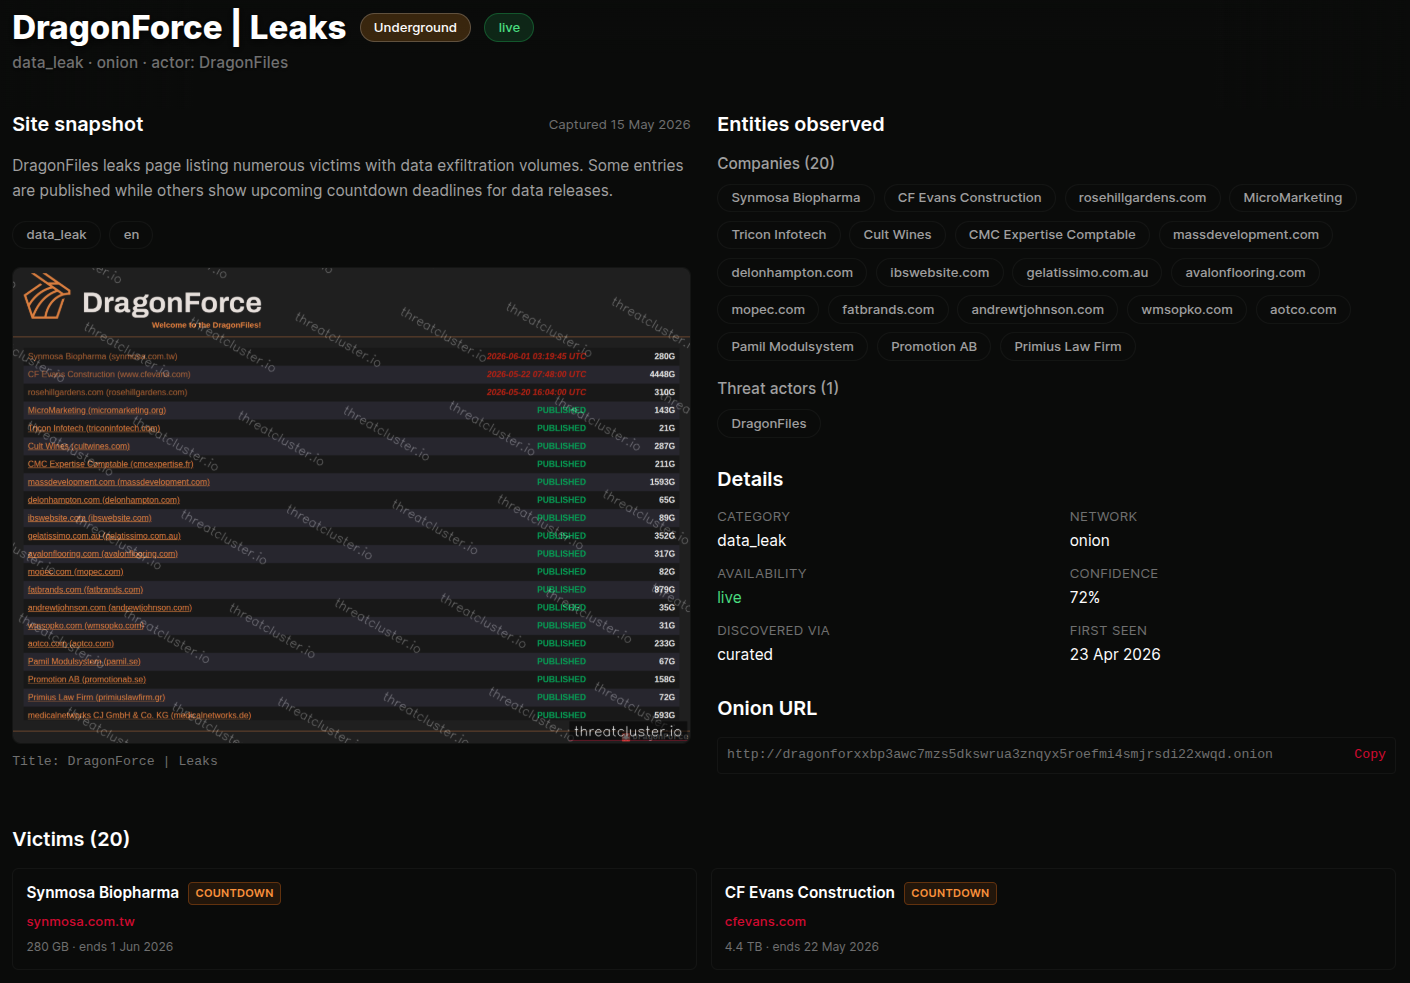
Task: Select the data_leak tag under Site snapshot
Action: tap(56, 235)
